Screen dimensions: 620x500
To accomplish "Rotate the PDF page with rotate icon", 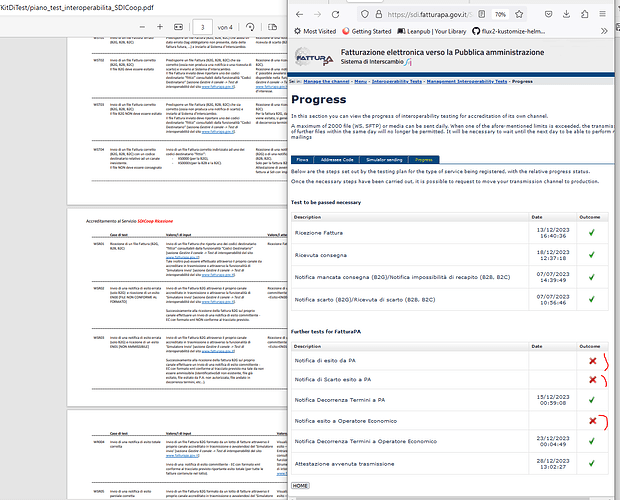I will [250, 27].
